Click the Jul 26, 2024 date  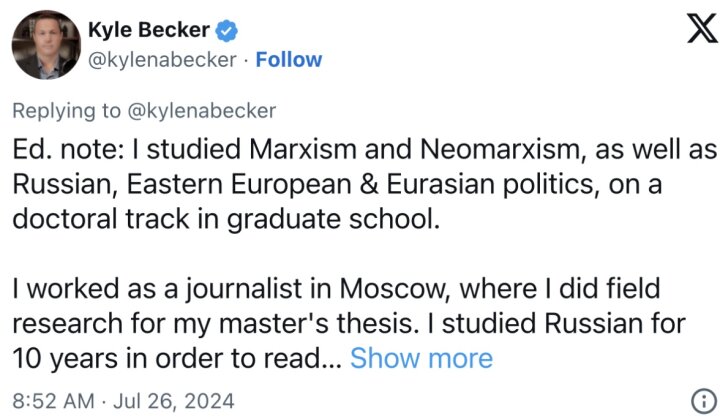(x=174, y=401)
